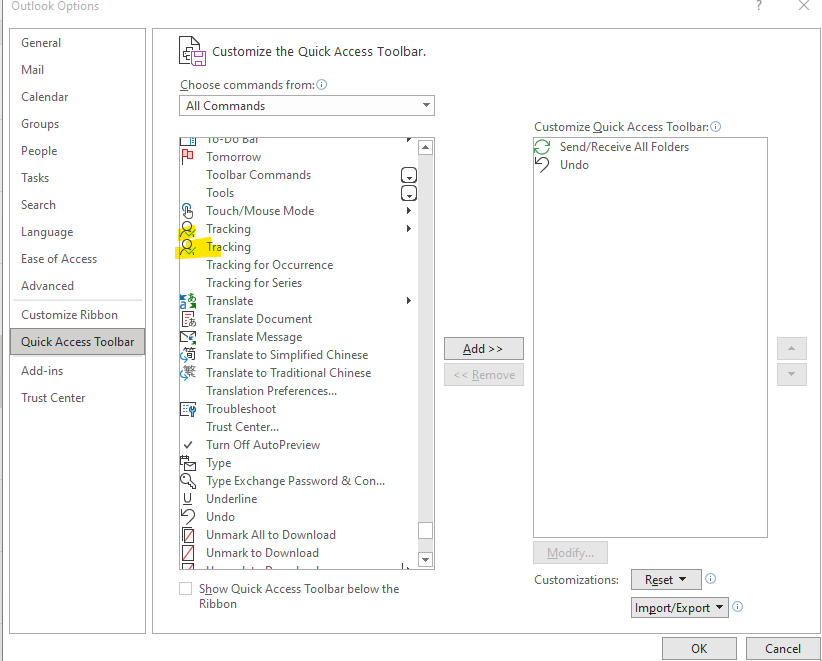Click the command list scrollbar down arrow
This screenshot has width=822, height=661.
[x=425, y=559]
